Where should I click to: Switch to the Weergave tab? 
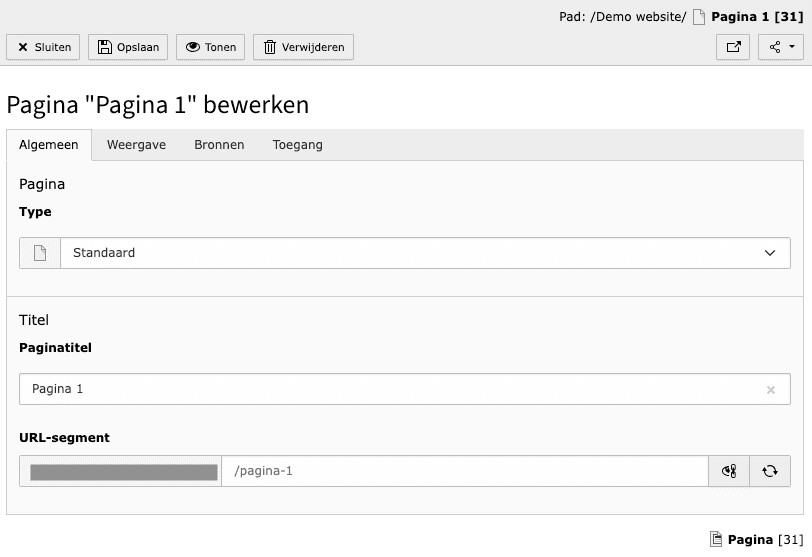pyautogui.click(x=136, y=145)
